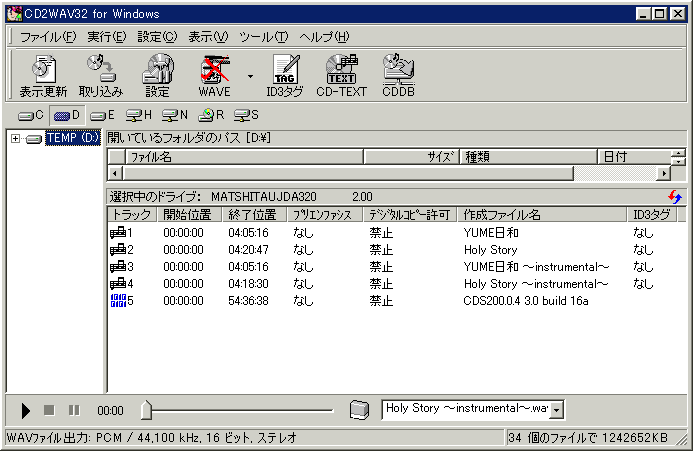
Task: Select drive E in the drive bar
Action: pyautogui.click(x=102, y=115)
